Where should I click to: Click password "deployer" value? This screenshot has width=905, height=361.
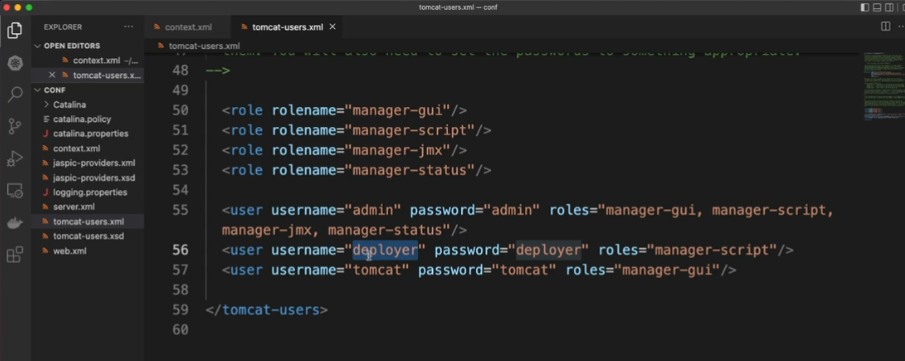[x=548, y=250]
